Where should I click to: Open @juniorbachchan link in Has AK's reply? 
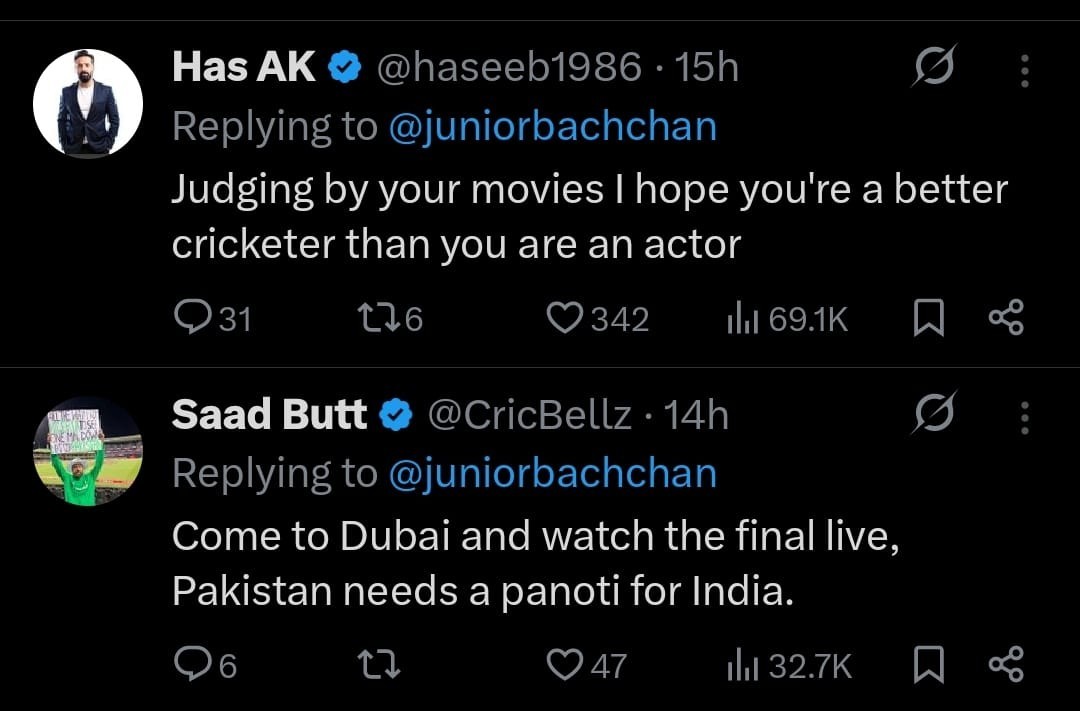coord(552,127)
